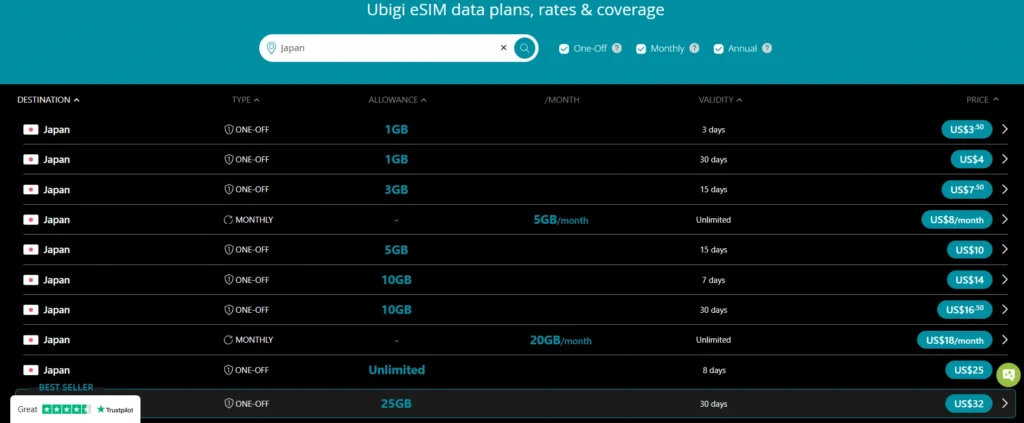1024x423 pixels.
Task: Choose the US$10 price button
Action: pyautogui.click(x=969, y=249)
